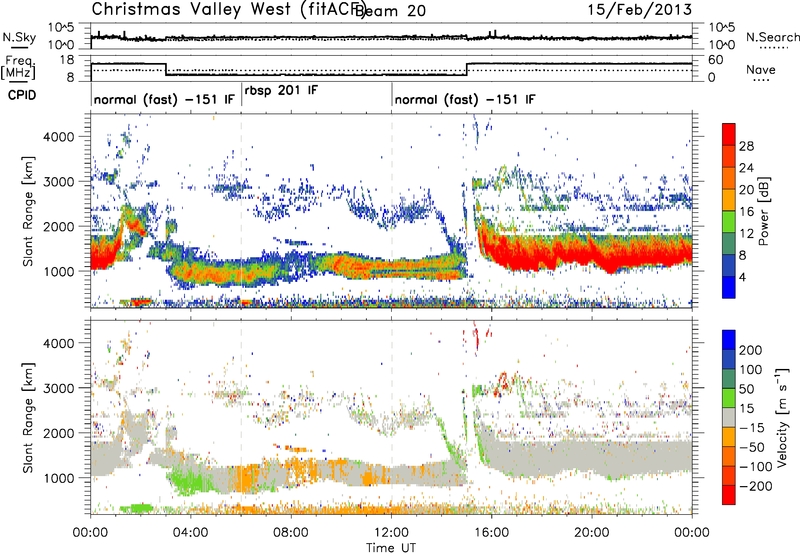Click the second 'normal (fast) -151 IF' label

(465, 99)
